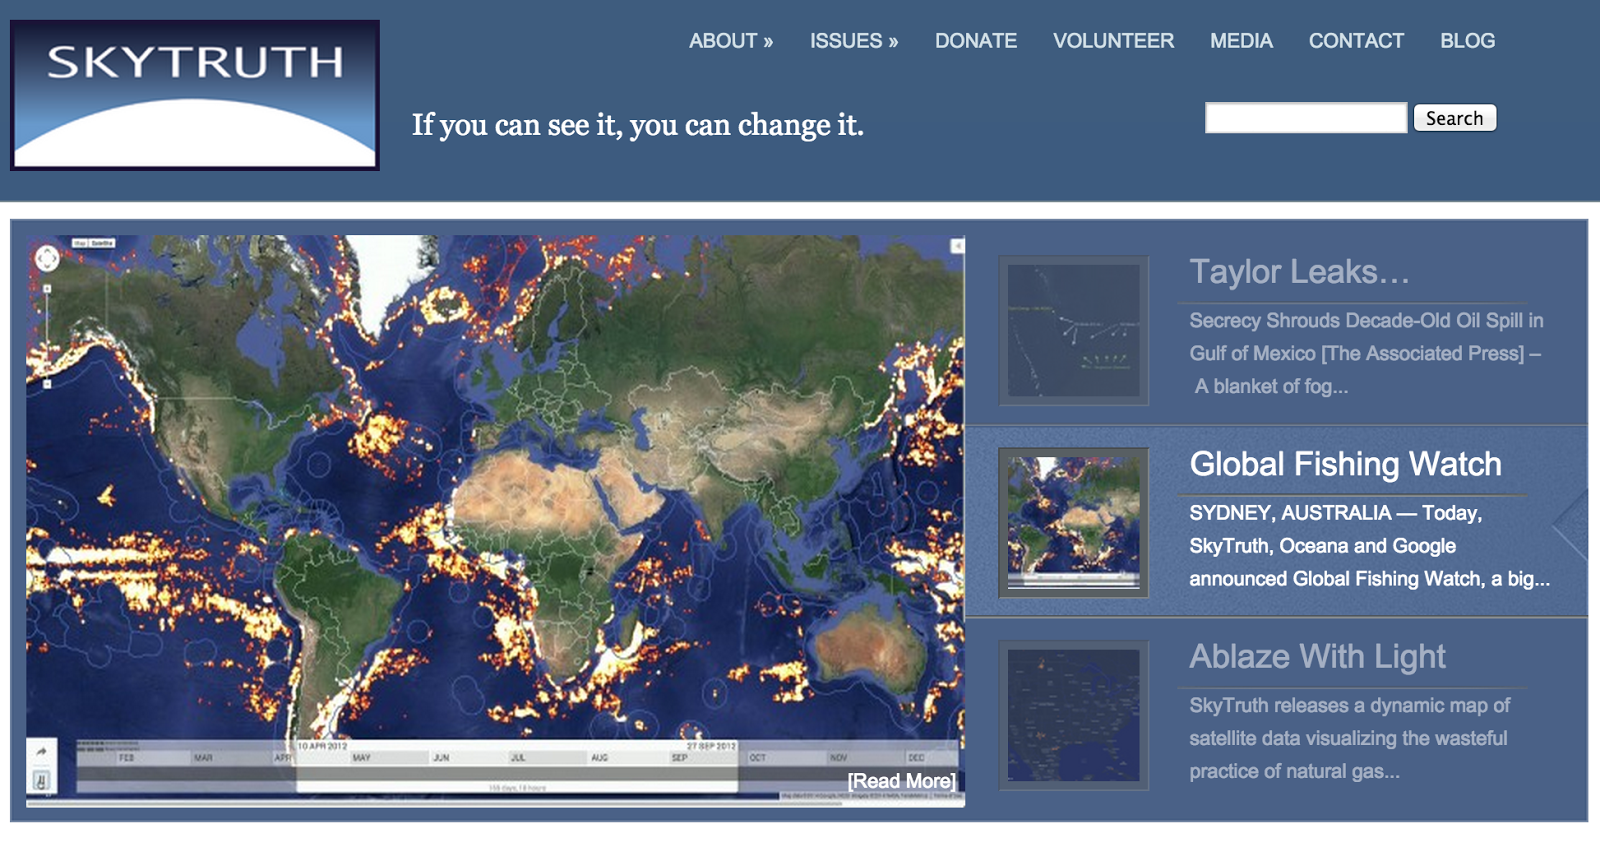Focus the search text field
The height and width of the screenshot is (847, 1600).
[1306, 118]
